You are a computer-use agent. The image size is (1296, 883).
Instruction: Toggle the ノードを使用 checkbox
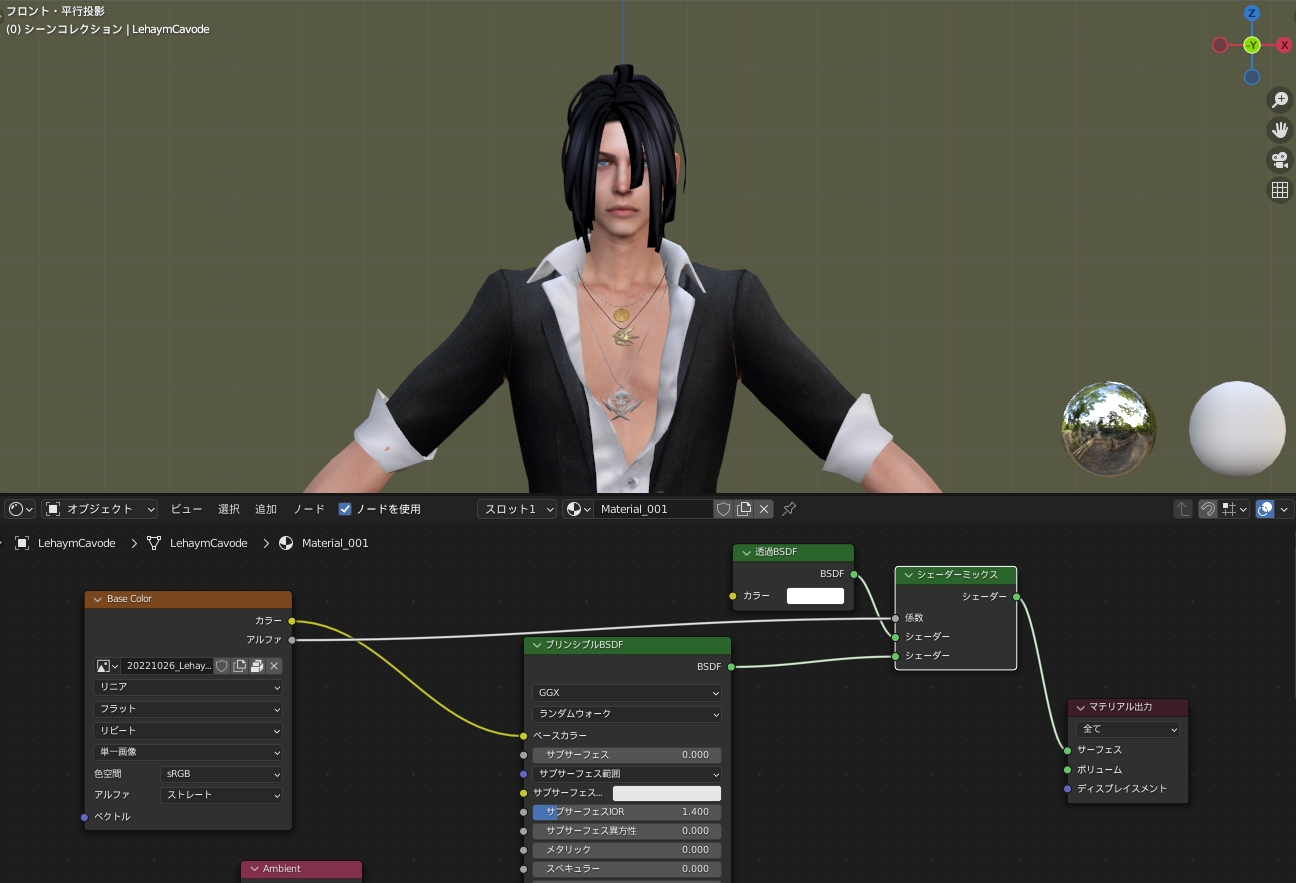(x=345, y=509)
